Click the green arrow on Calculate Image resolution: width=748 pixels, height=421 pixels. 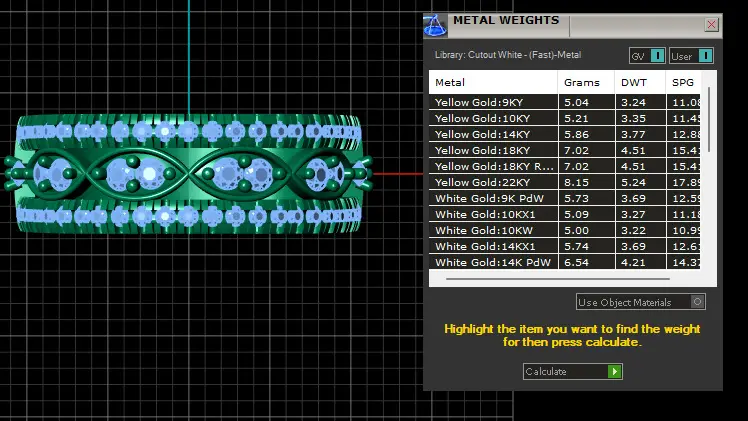[614, 371]
